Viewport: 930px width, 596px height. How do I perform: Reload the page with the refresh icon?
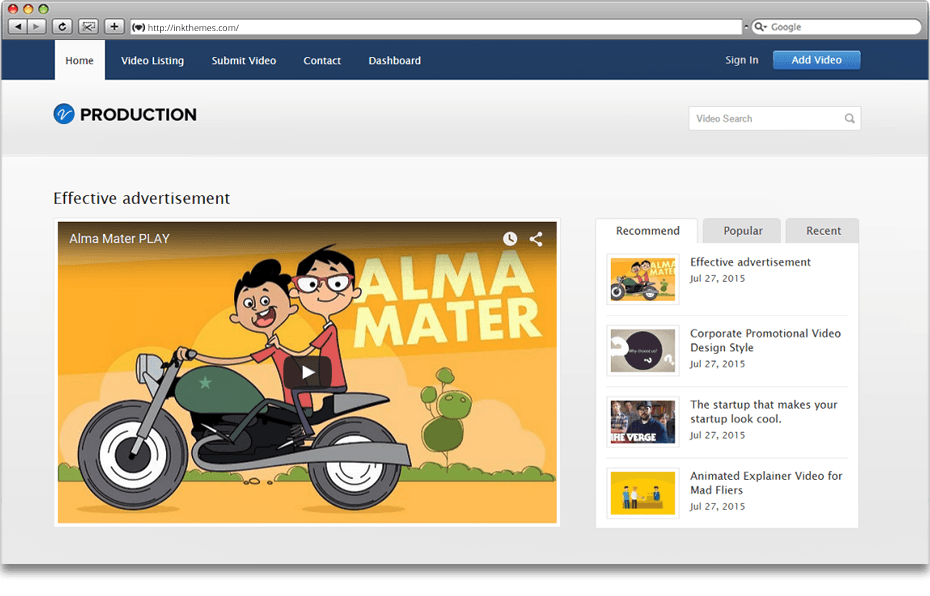[x=62, y=27]
